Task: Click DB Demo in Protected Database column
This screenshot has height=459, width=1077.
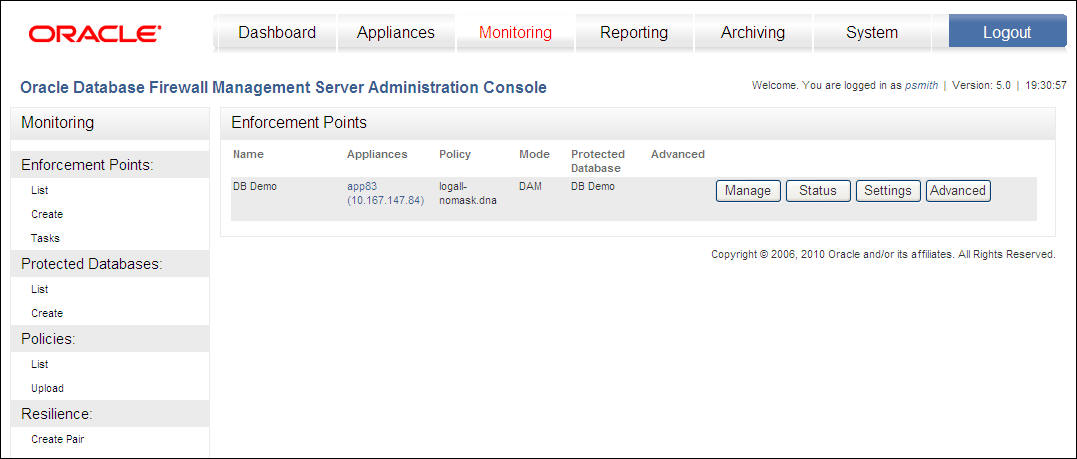Action: click(593, 186)
